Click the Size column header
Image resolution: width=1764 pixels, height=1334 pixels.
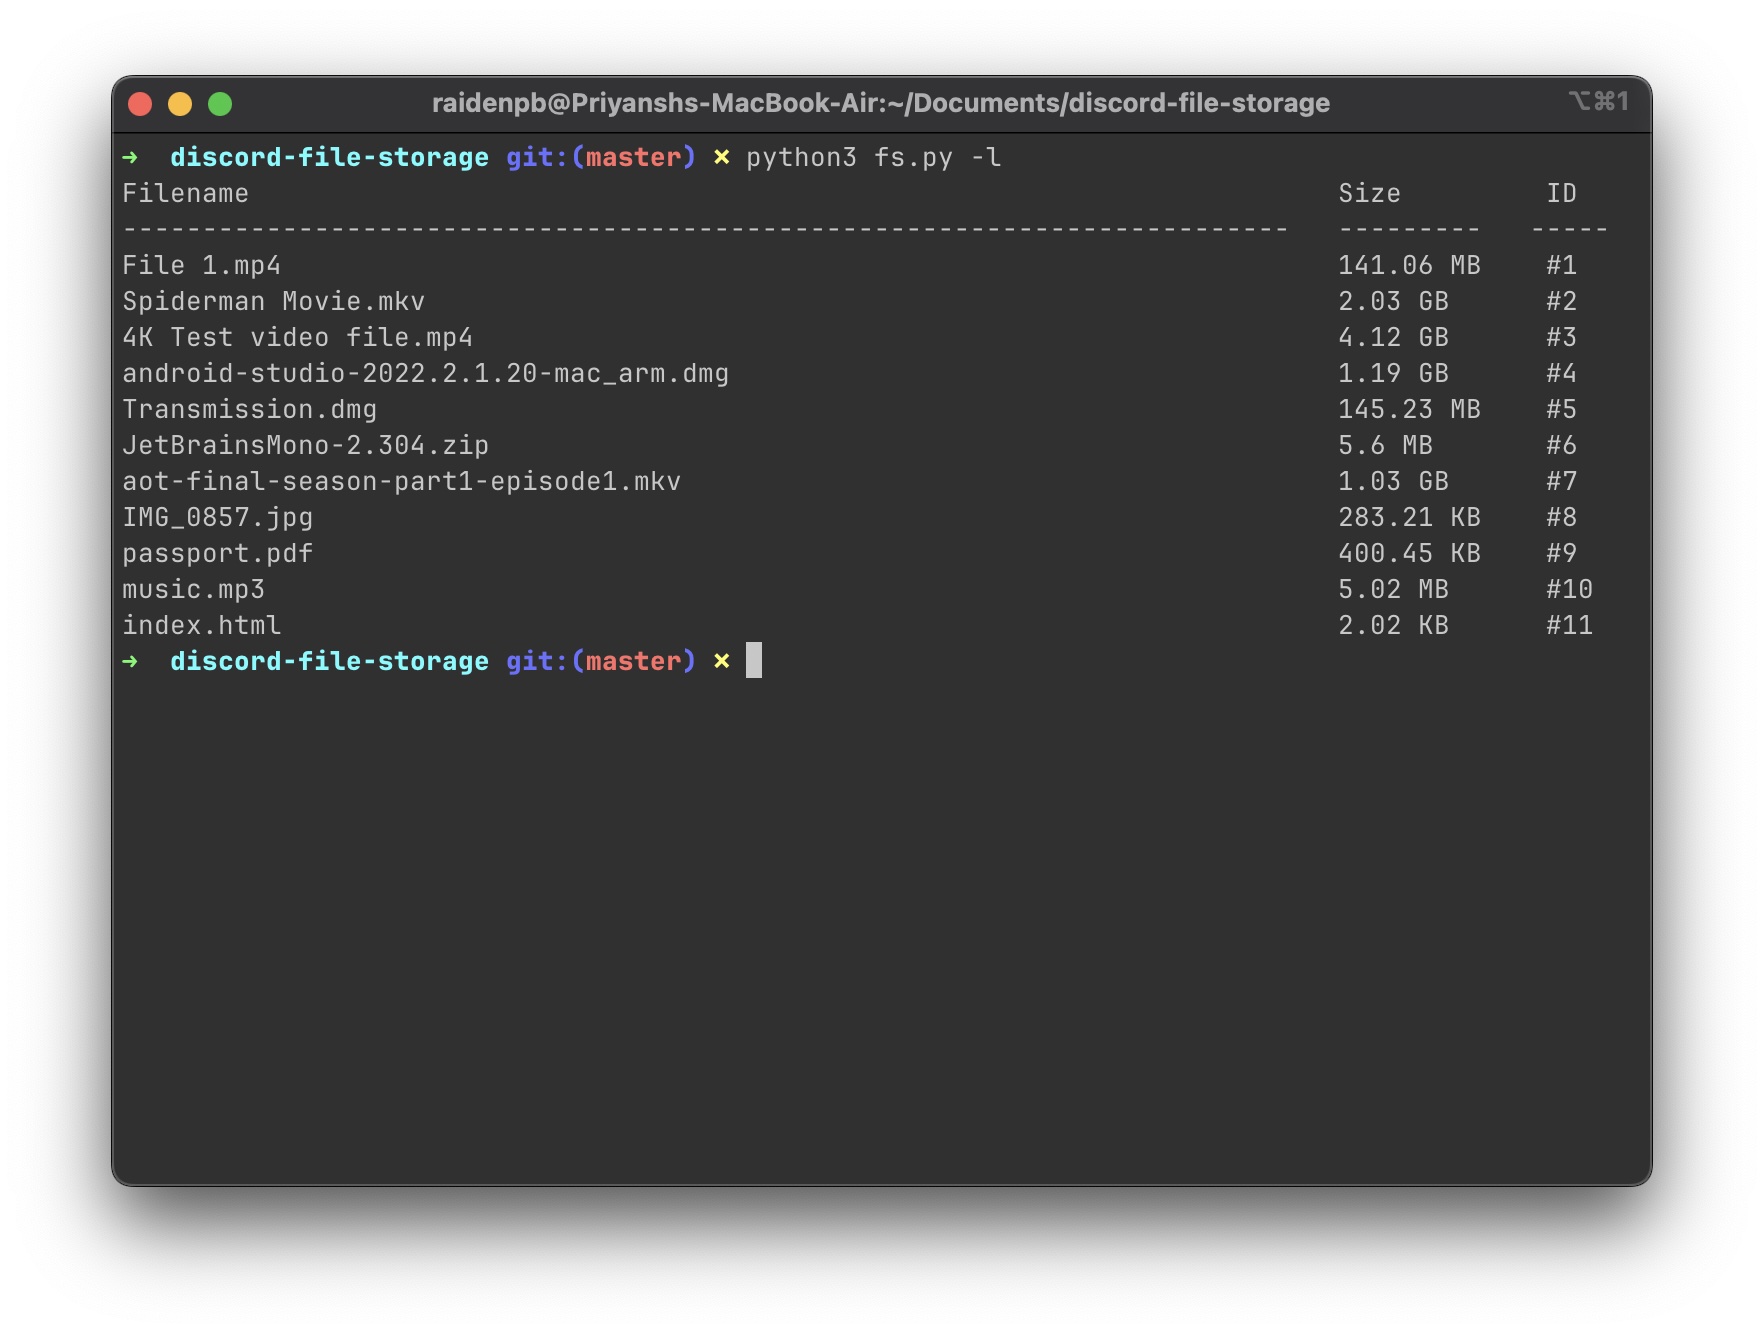pos(1368,193)
